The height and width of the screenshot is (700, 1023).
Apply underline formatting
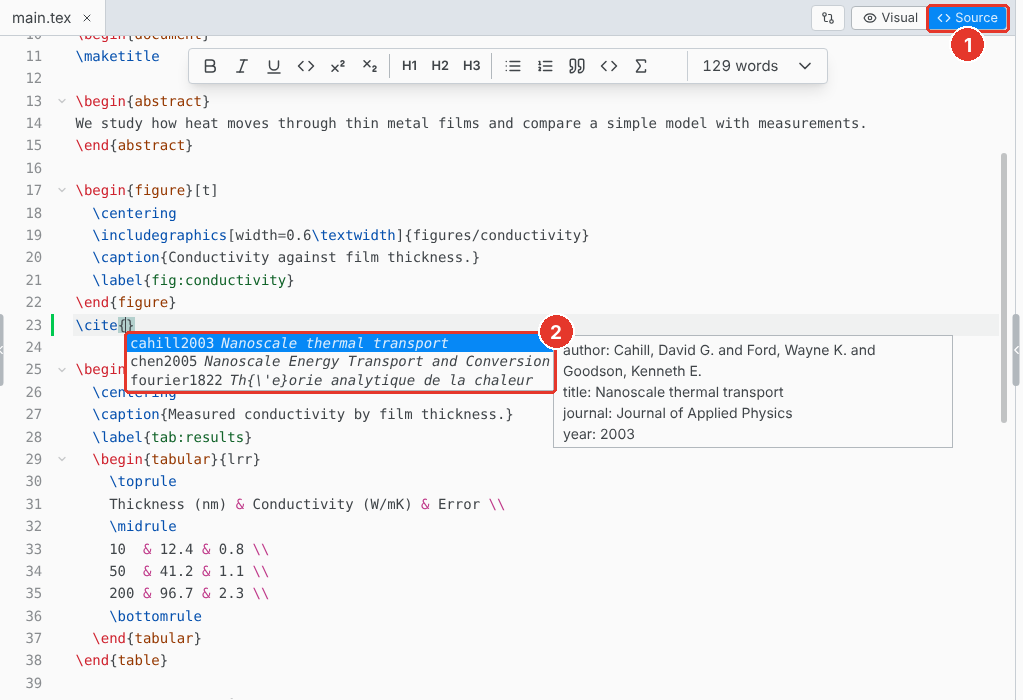(273, 66)
